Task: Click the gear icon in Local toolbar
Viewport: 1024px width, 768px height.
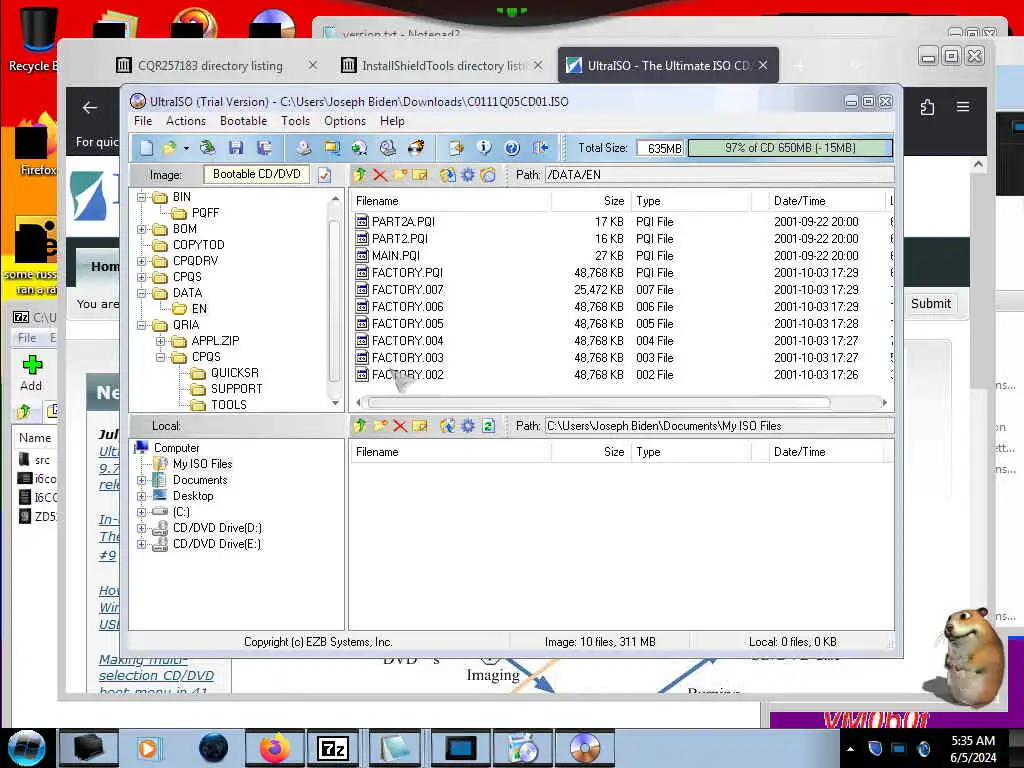Action: point(468,426)
